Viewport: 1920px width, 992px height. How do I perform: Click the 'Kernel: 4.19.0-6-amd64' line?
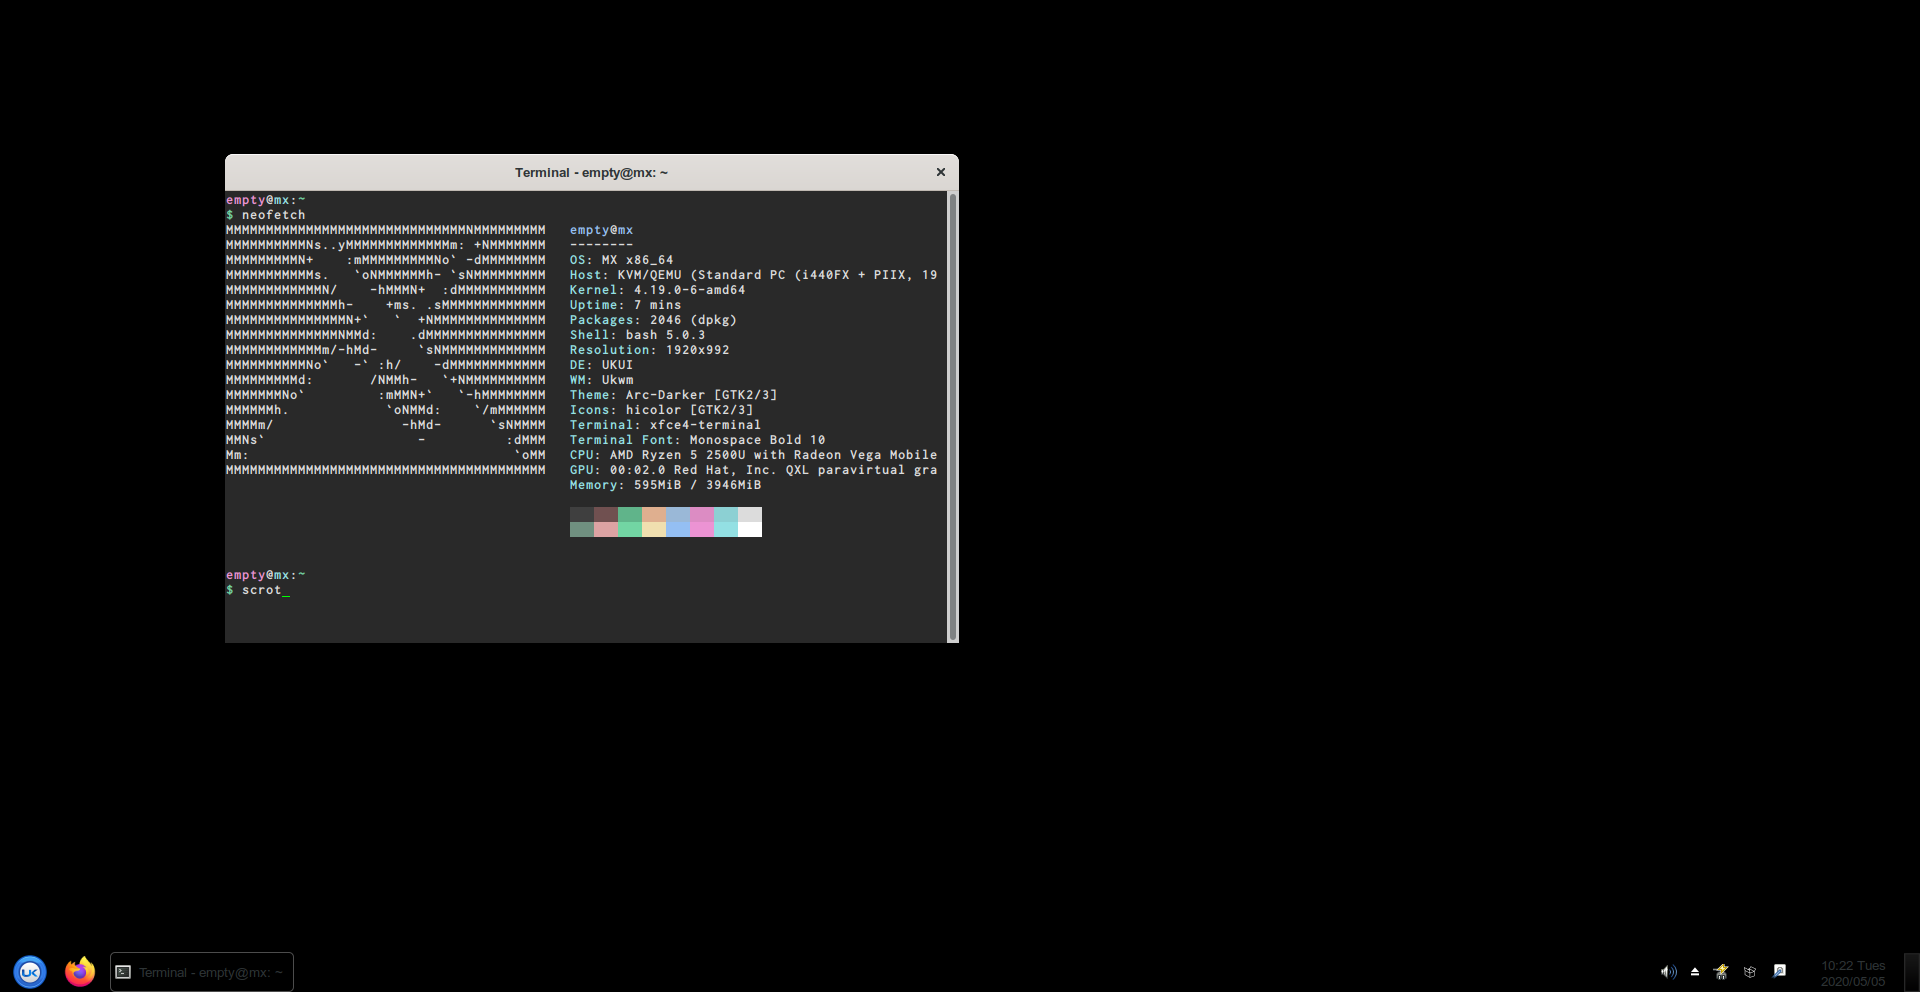(x=658, y=290)
